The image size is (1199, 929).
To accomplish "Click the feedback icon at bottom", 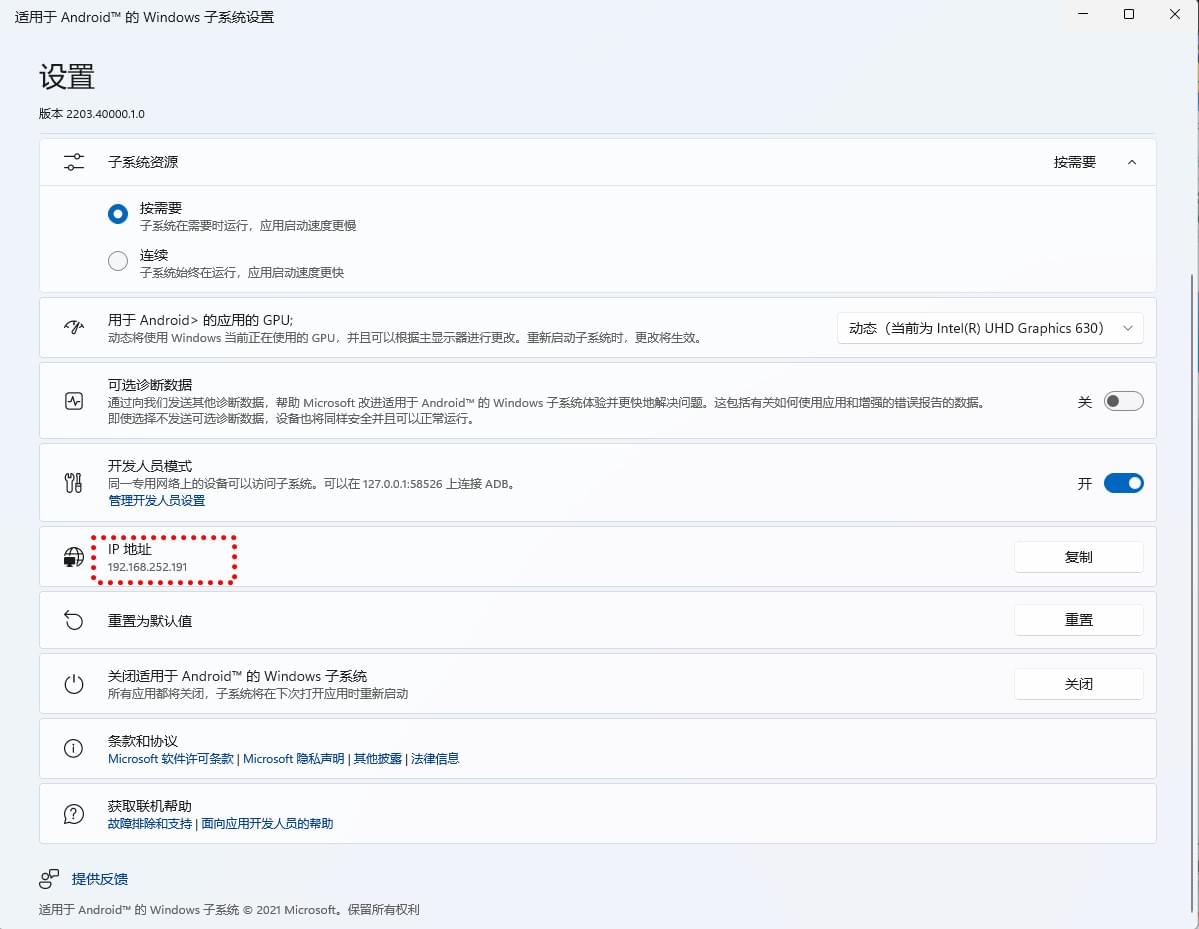I will click(49, 879).
